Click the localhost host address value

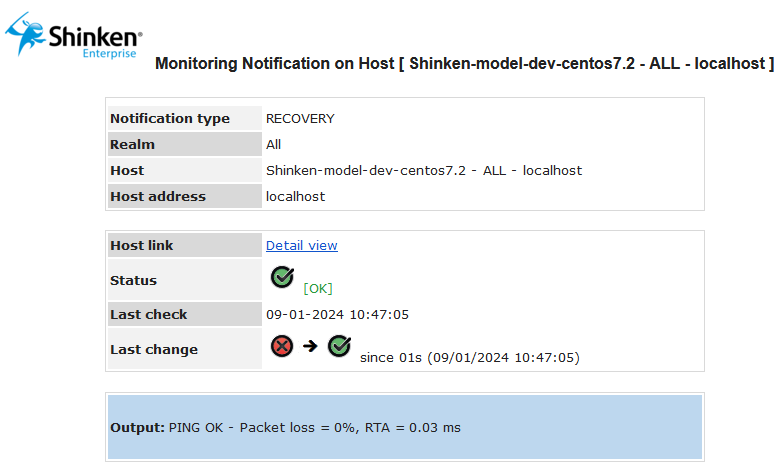tap(295, 196)
